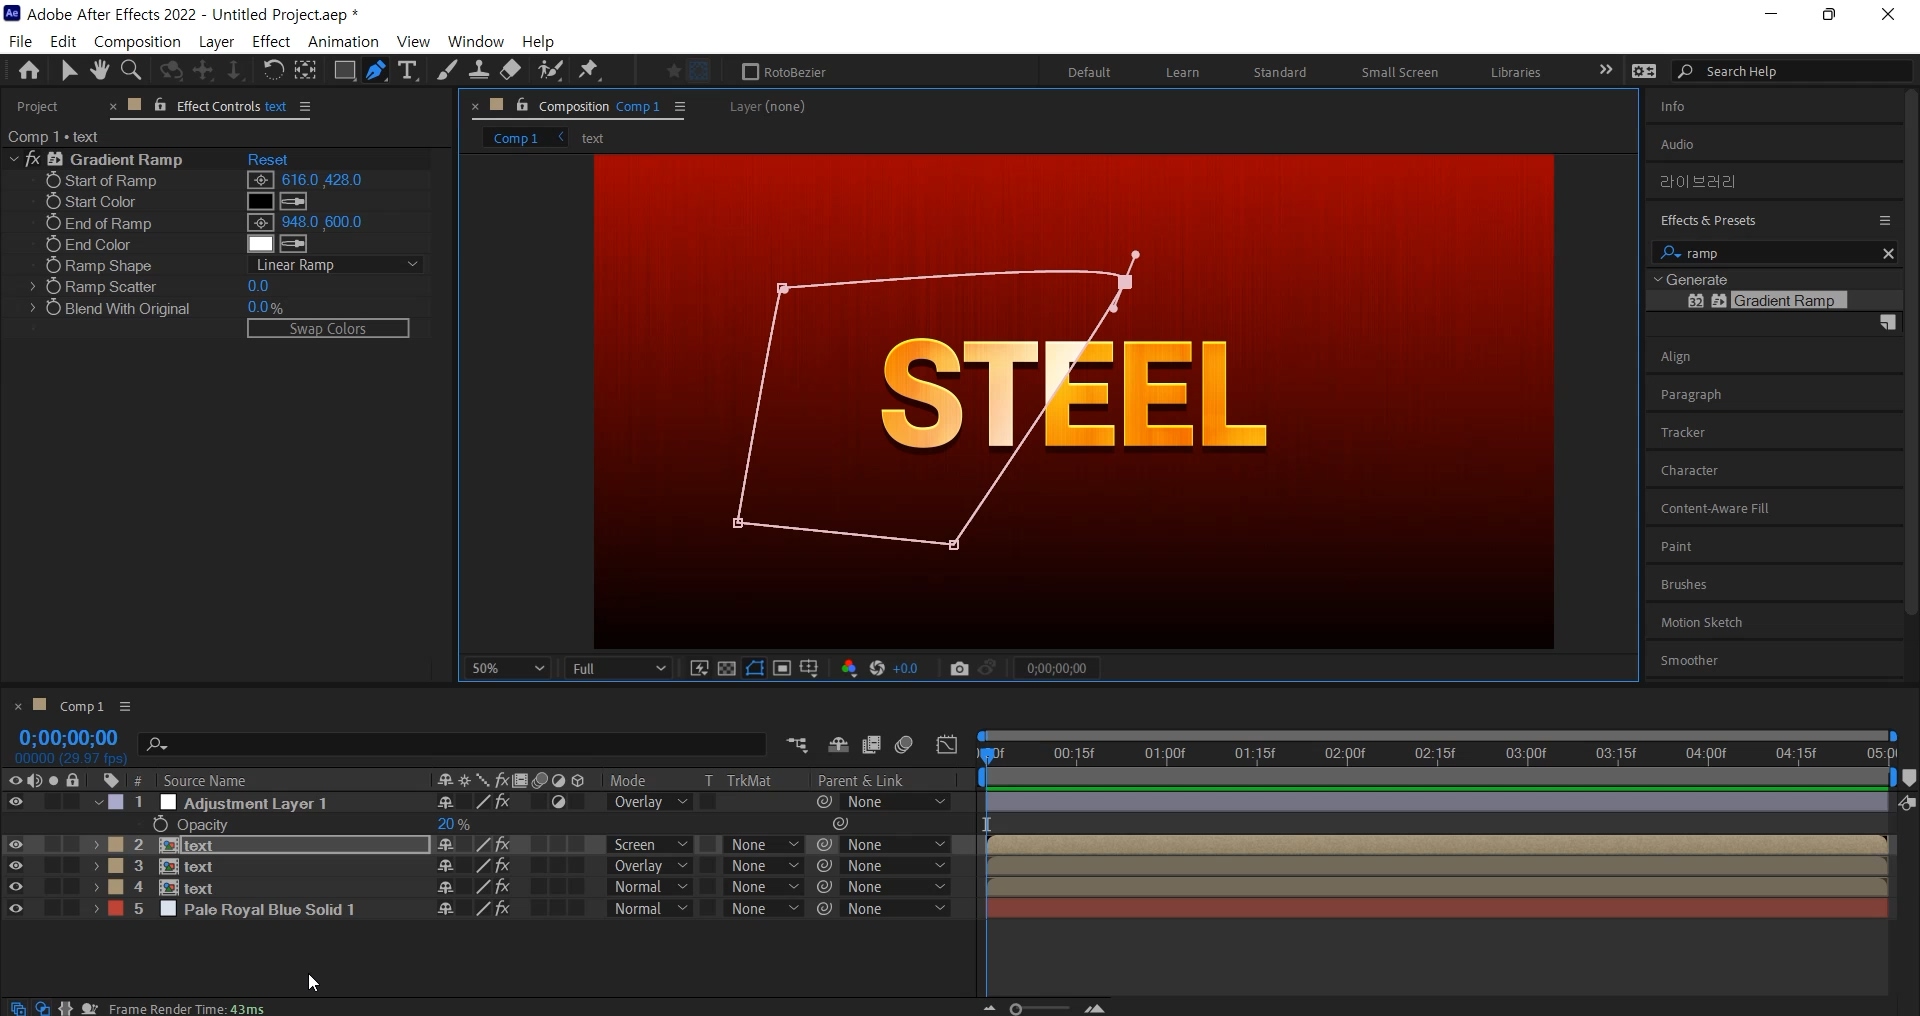
Task: Hide Pale Royal Blue Solid 1 eye
Action: coord(16,910)
